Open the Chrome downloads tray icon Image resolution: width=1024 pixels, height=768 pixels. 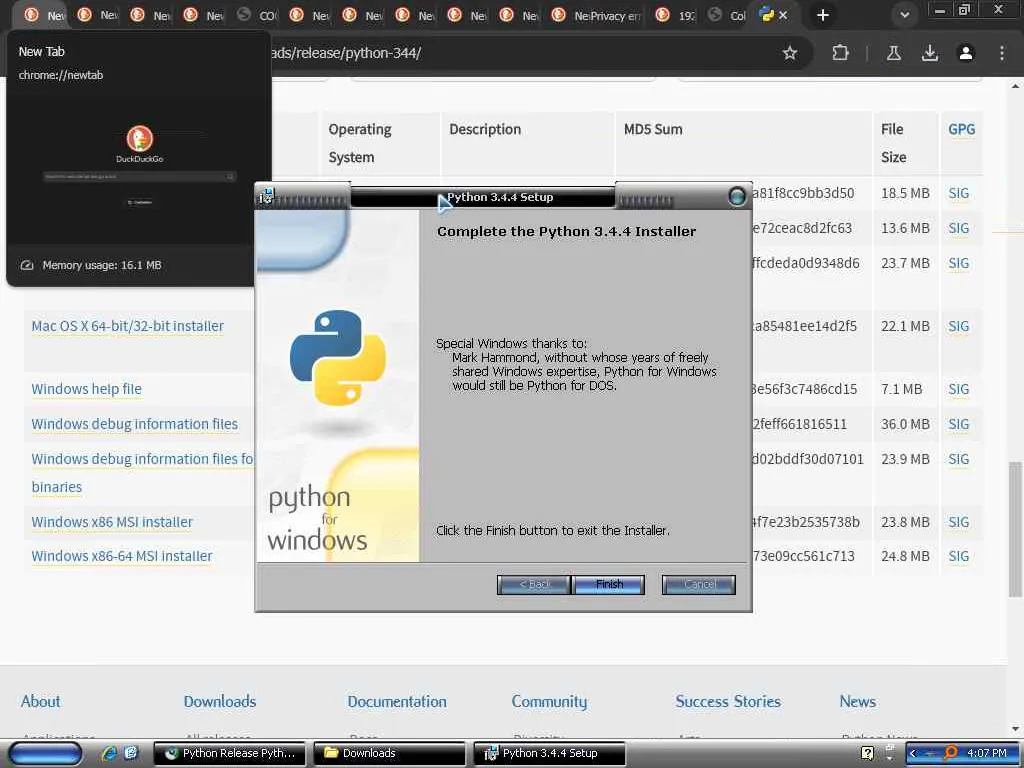(x=929, y=53)
